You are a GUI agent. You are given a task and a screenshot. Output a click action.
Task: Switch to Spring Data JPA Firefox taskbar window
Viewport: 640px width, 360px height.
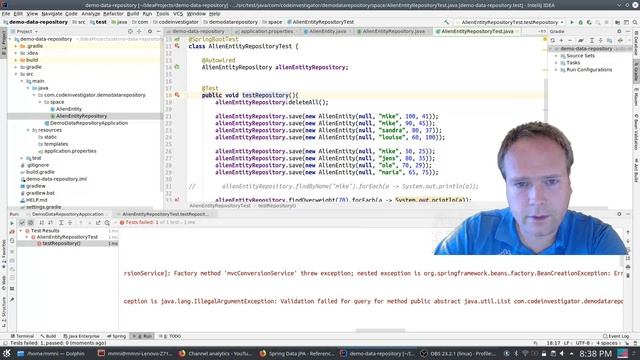[x=297, y=353]
